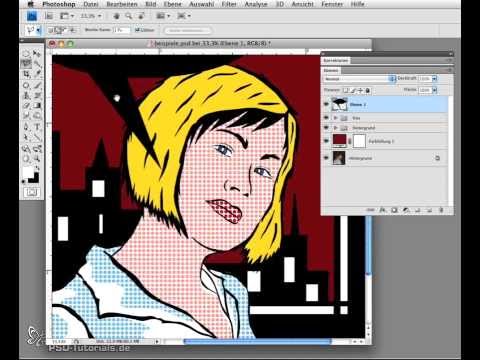
Task: Add layer mask button in Ebenen panel
Action: point(394,210)
